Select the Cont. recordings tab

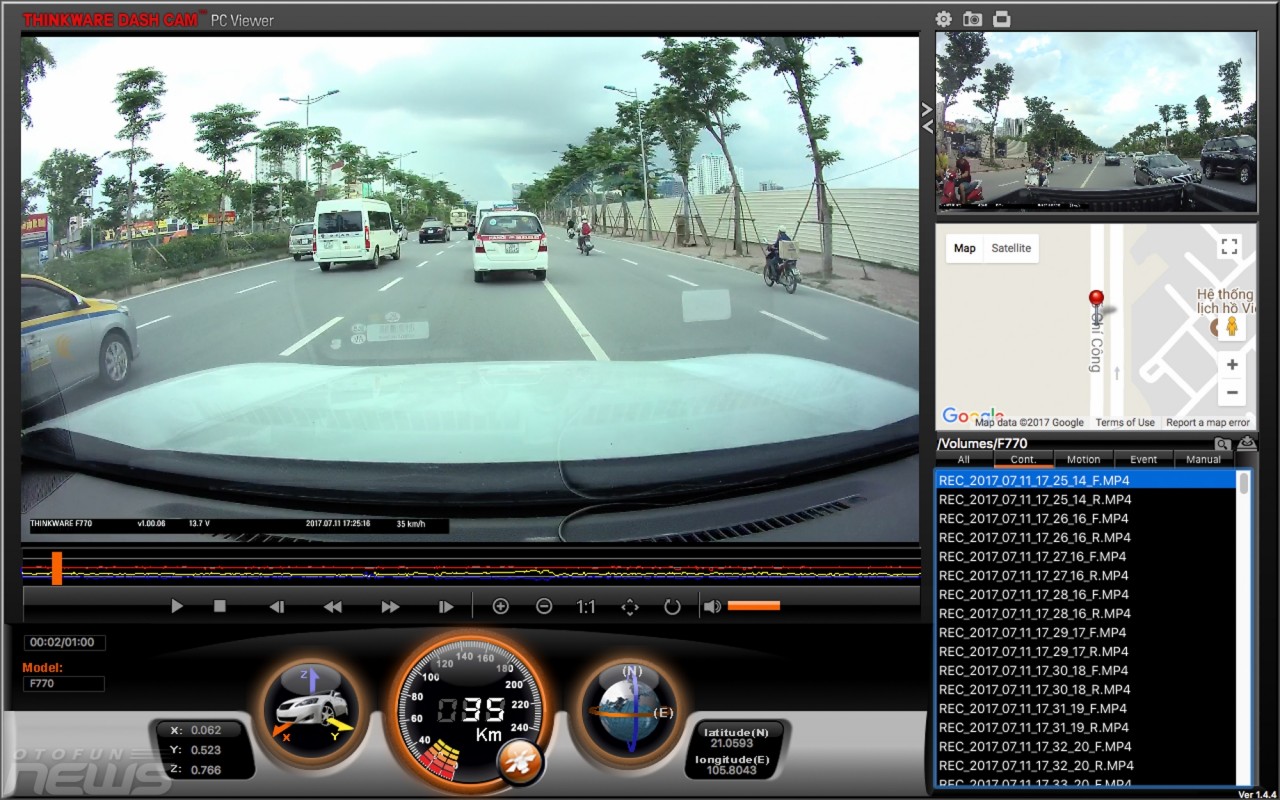(x=1024, y=460)
